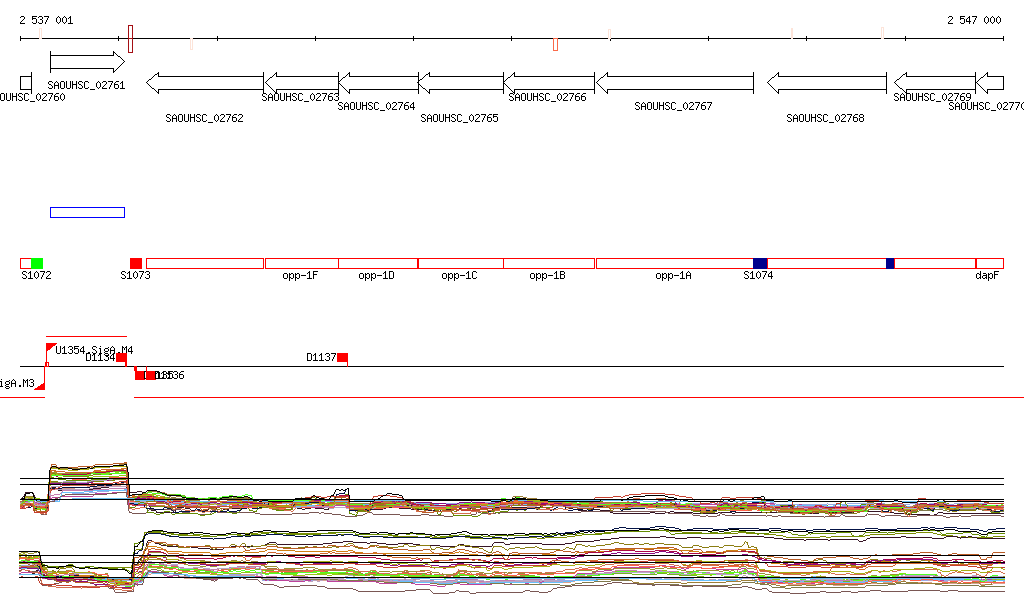Click the red D1137 marker square
1024x611 pixels.
pos(342,358)
